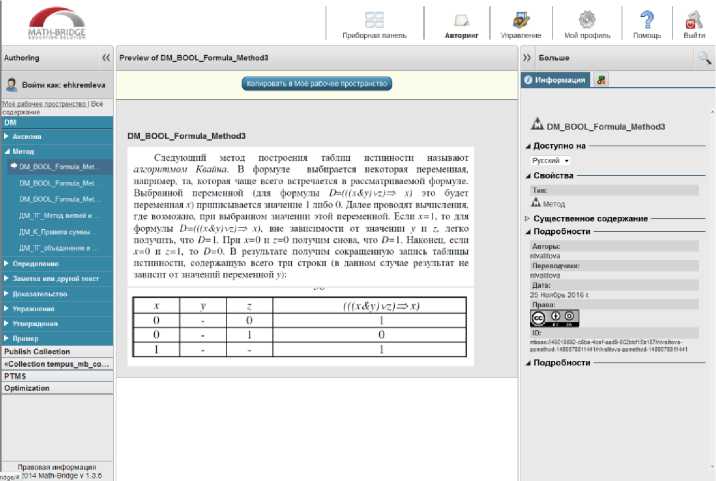Click the Выйти logout icon
716x481 pixels.
pos(694,20)
